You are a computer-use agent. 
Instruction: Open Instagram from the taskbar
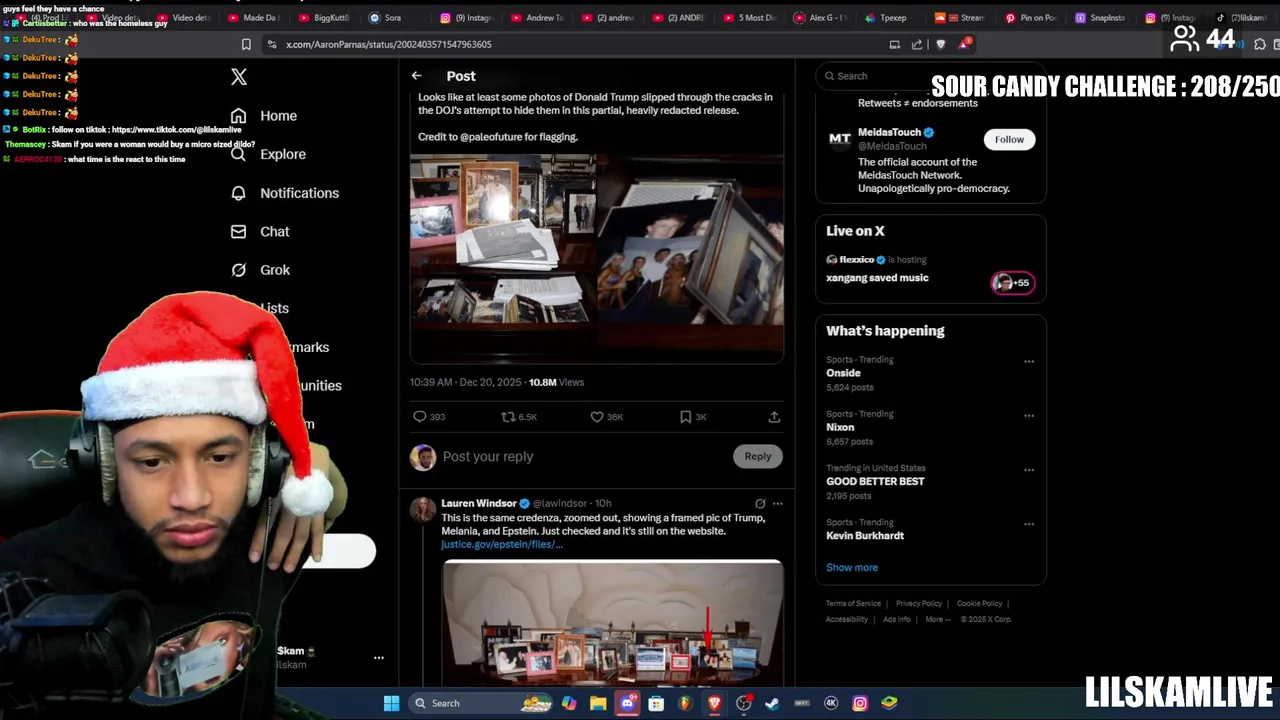pyautogui.click(x=859, y=703)
